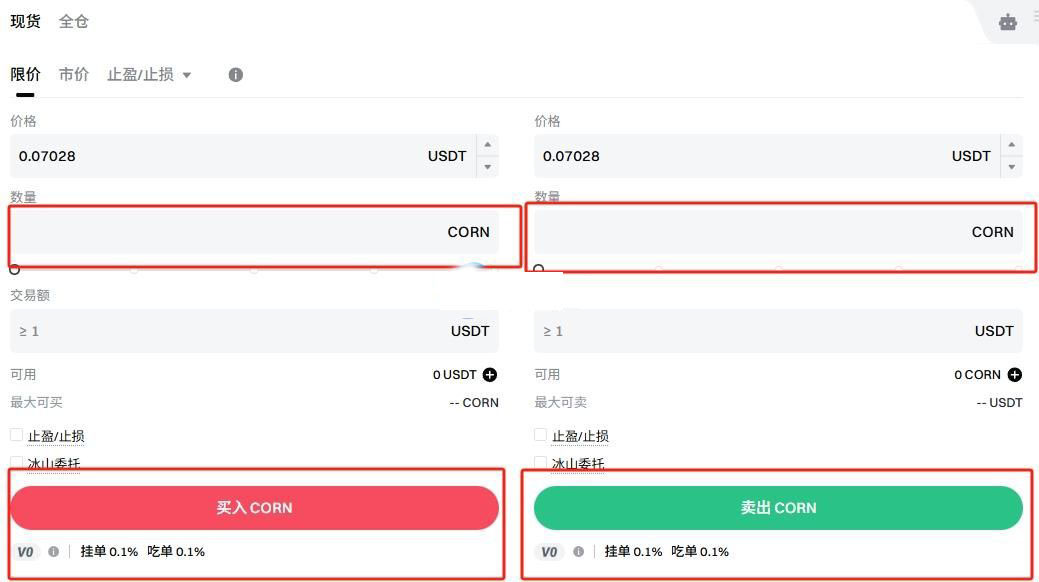
Task: Enable 冰山委托 checkbox on the sell side
Action: [539, 462]
